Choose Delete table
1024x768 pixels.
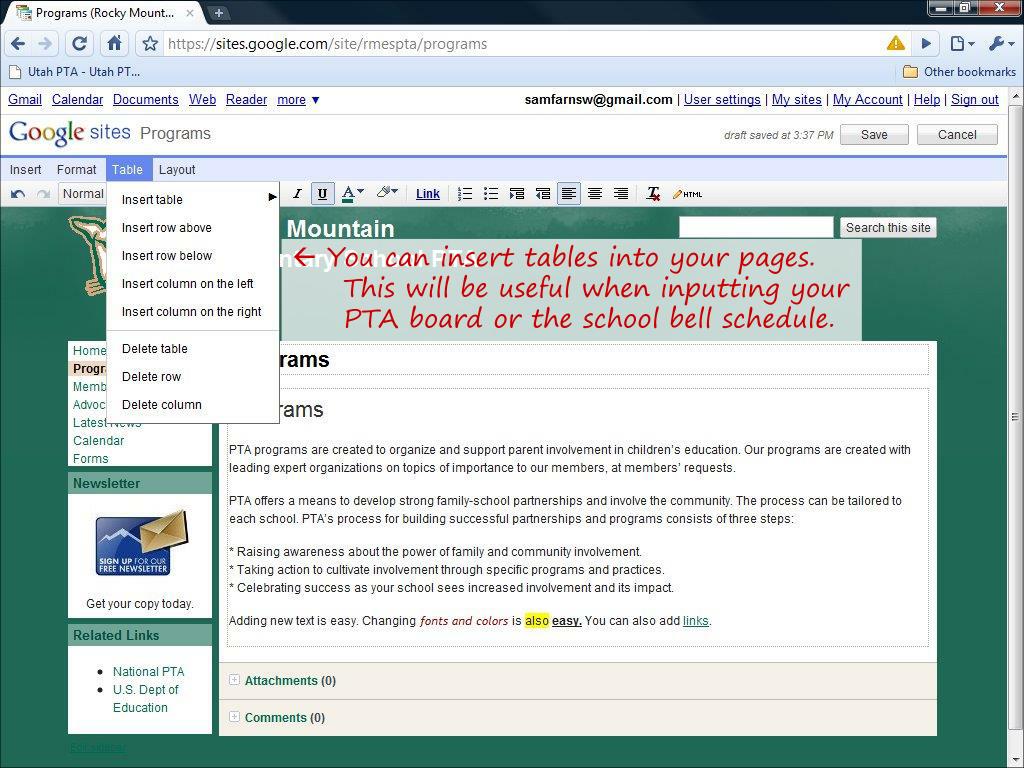point(193,348)
